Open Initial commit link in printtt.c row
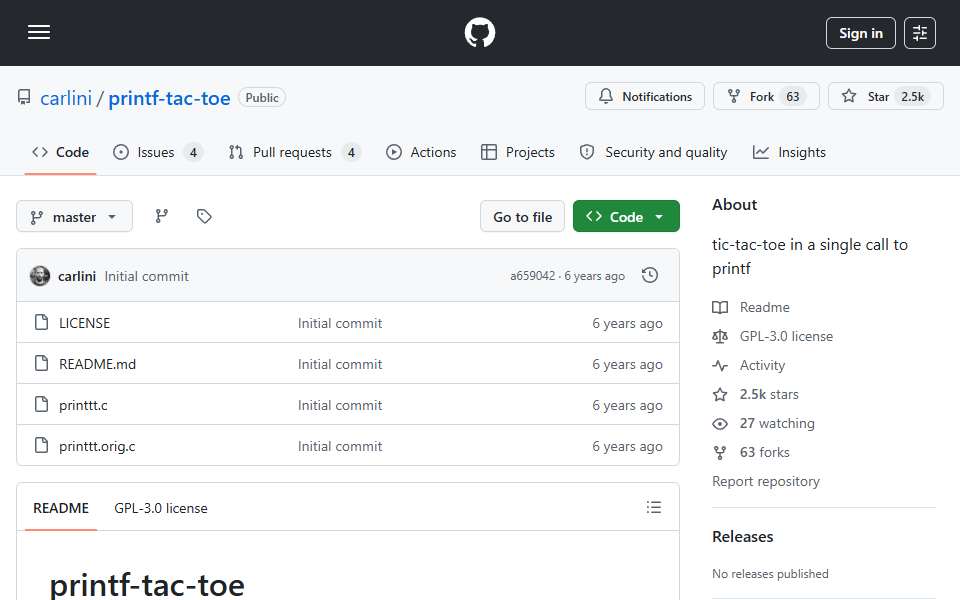Screen dimensions: 960x600 click(340, 405)
